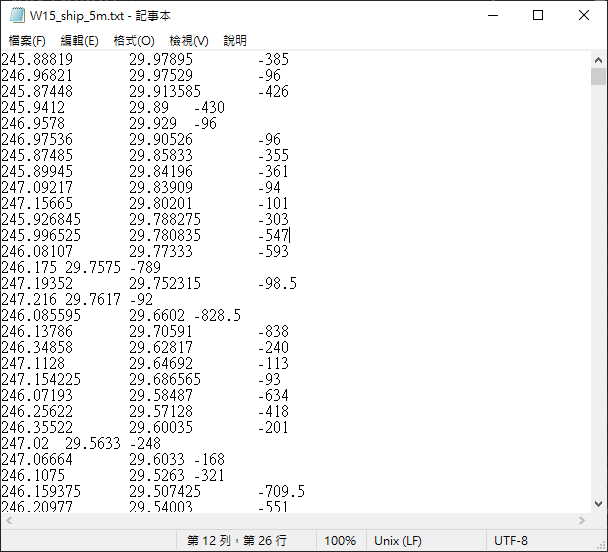The image size is (608, 552).
Task: Click the value 246.13786
Action: pos(37,331)
